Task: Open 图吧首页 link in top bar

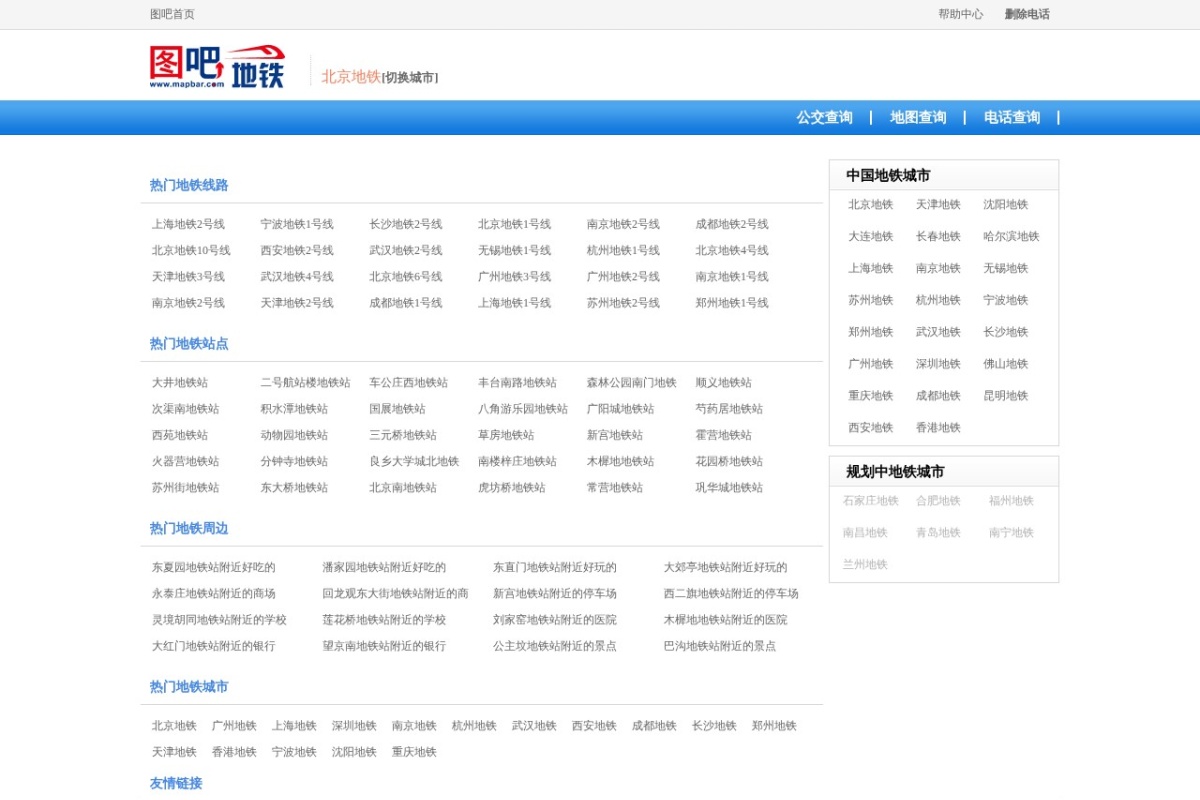Action: click(172, 14)
